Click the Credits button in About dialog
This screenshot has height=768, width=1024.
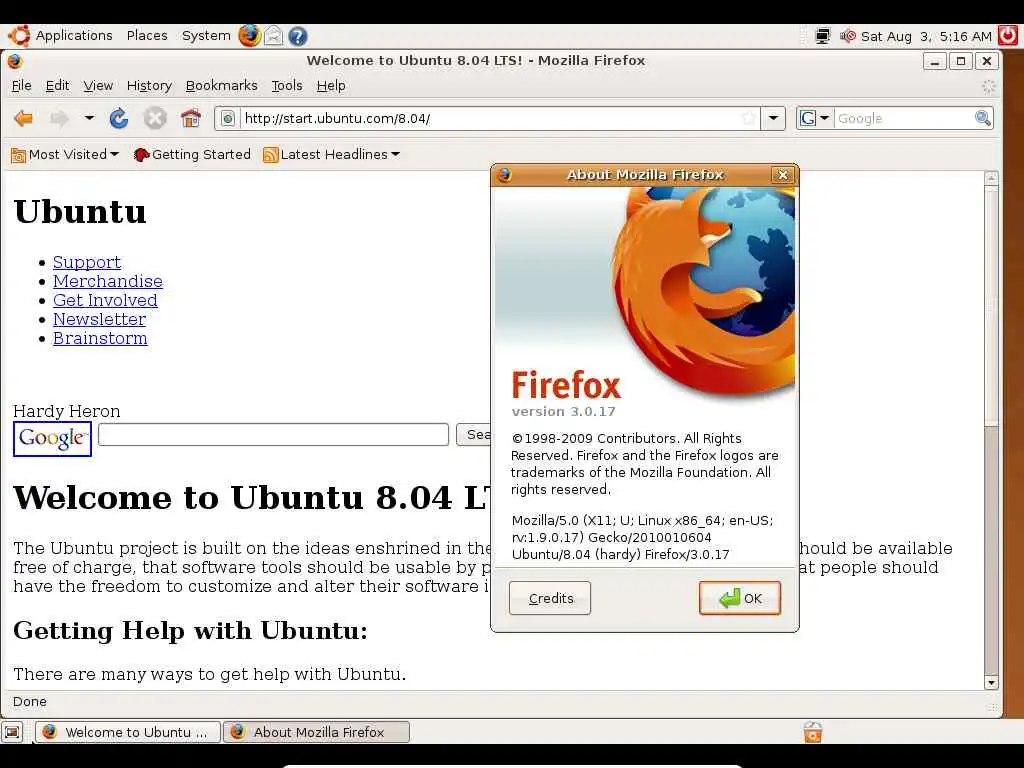[550, 598]
